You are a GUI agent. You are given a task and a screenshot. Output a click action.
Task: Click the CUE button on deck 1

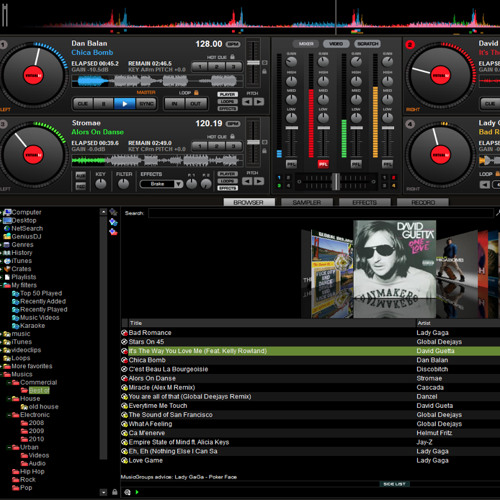(83, 104)
